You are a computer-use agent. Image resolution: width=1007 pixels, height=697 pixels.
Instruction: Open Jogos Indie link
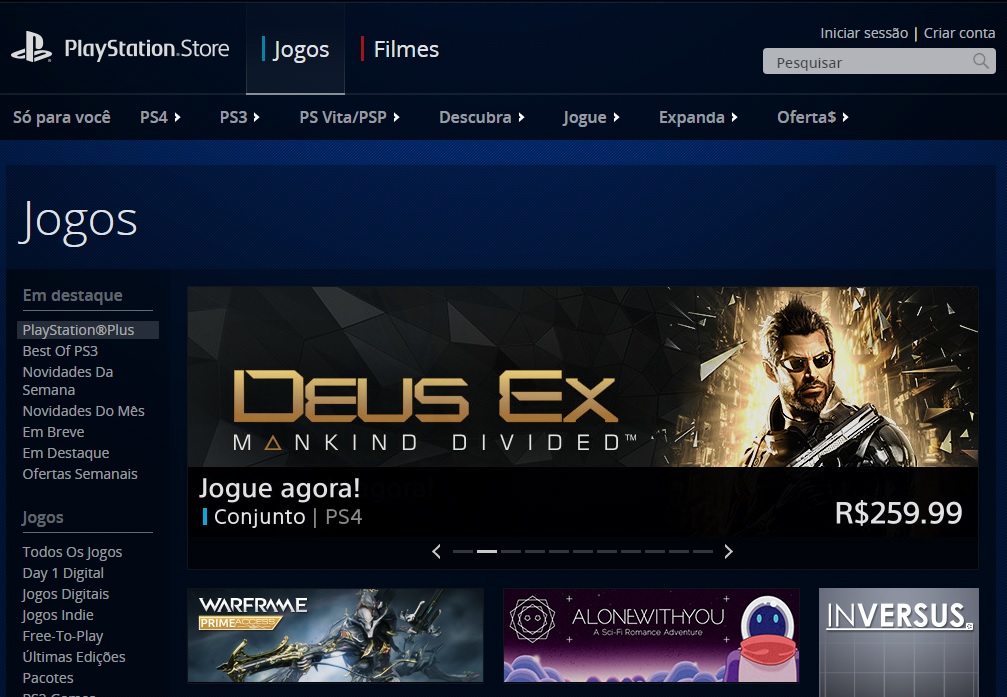tap(58, 615)
